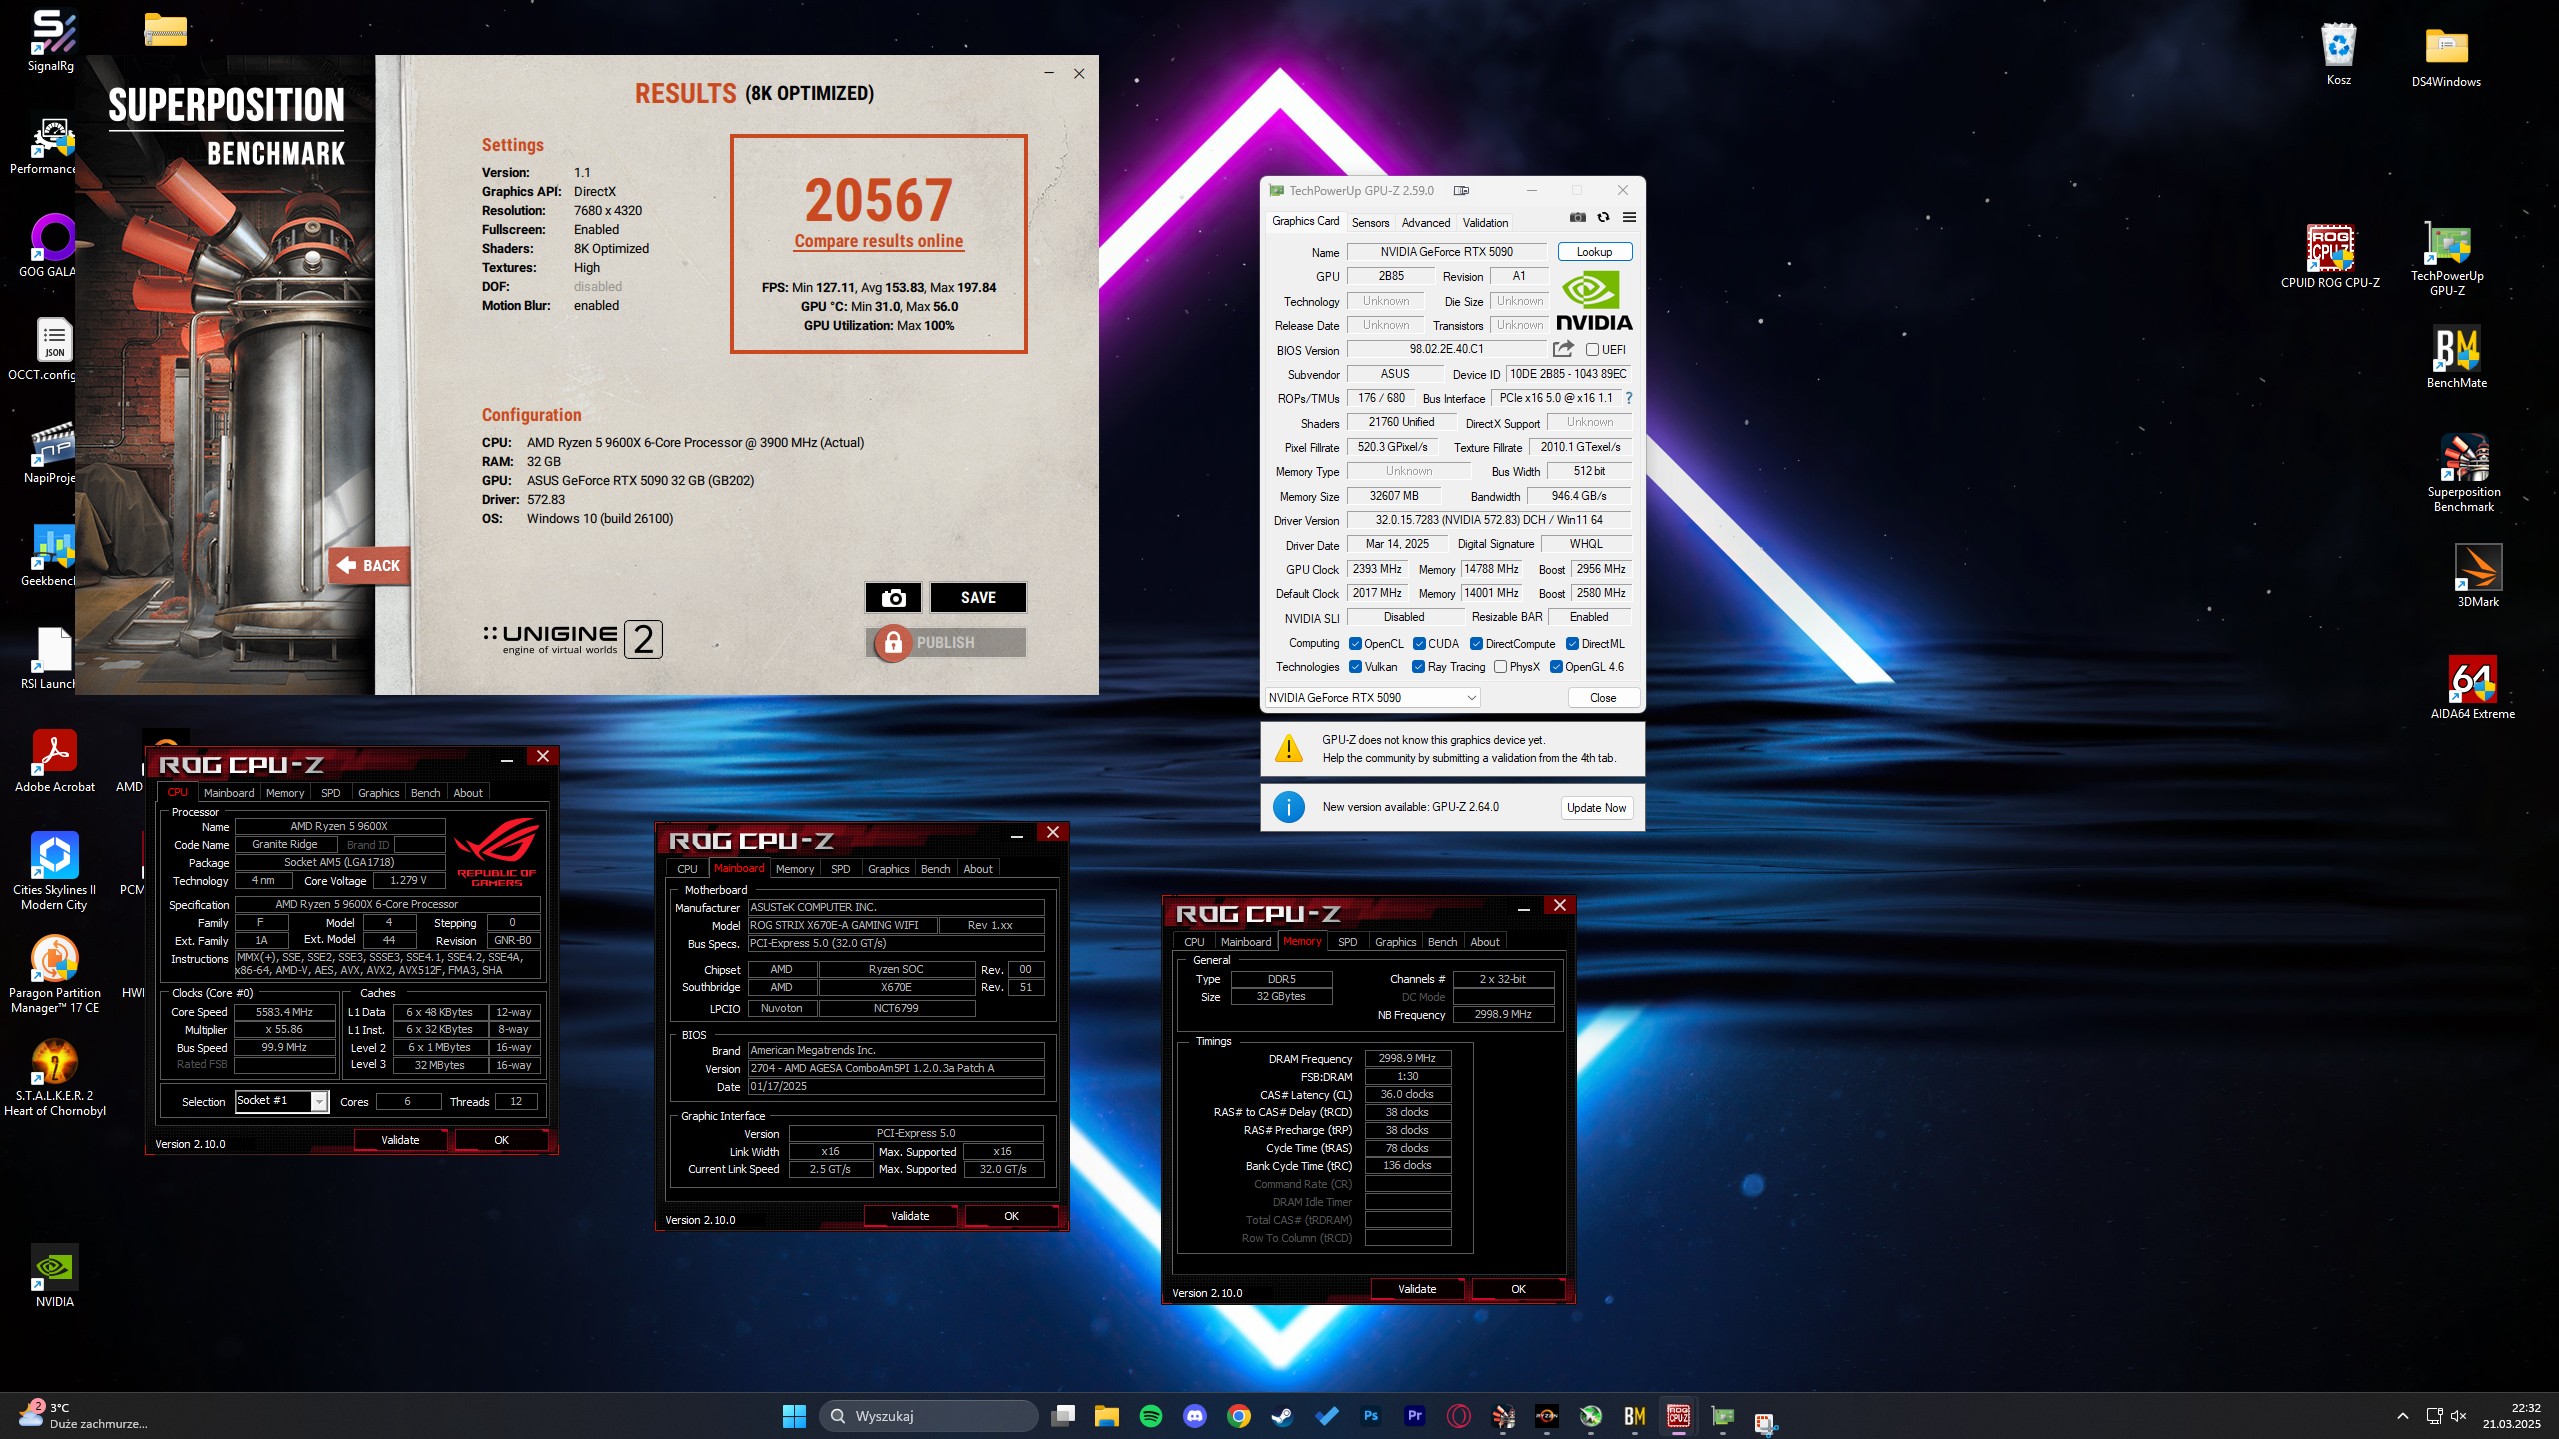Click the BIOS share/export arrow icon in GPU-Z

click(x=1563, y=349)
